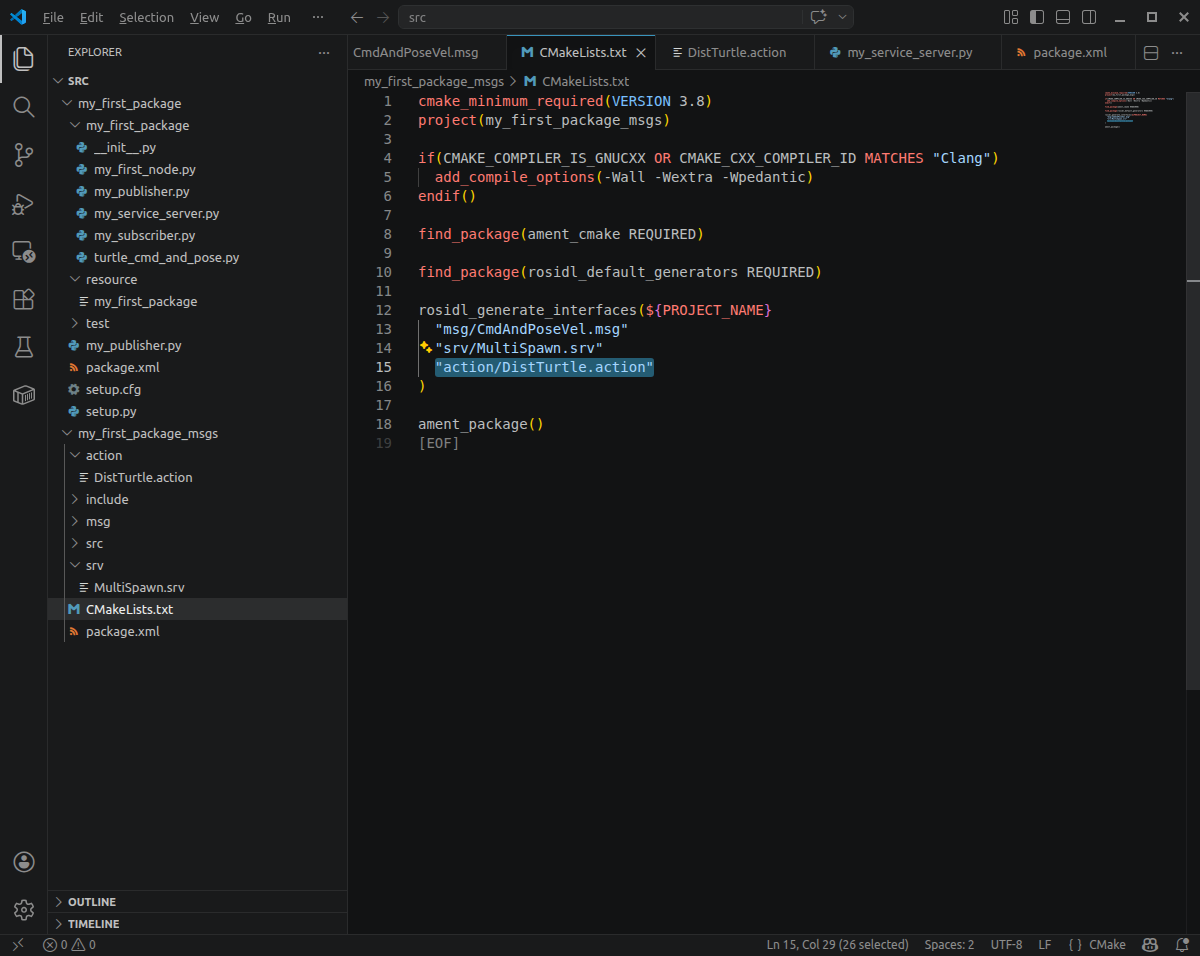Close the CMakeLists.txt tab
Viewport: 1200px width, 956px height.
[642, 53]
